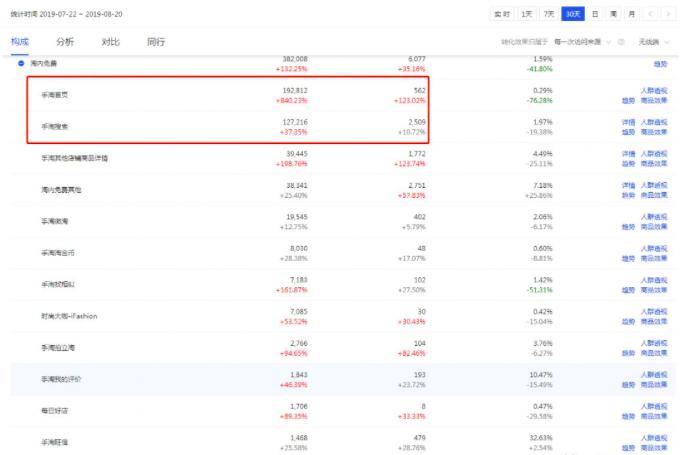The width and height of the screenshot is (686, 455).
Task: Open 人群透视 for the 1,843 visitors row
Action: pyautogui.click(x=654, y=375)
